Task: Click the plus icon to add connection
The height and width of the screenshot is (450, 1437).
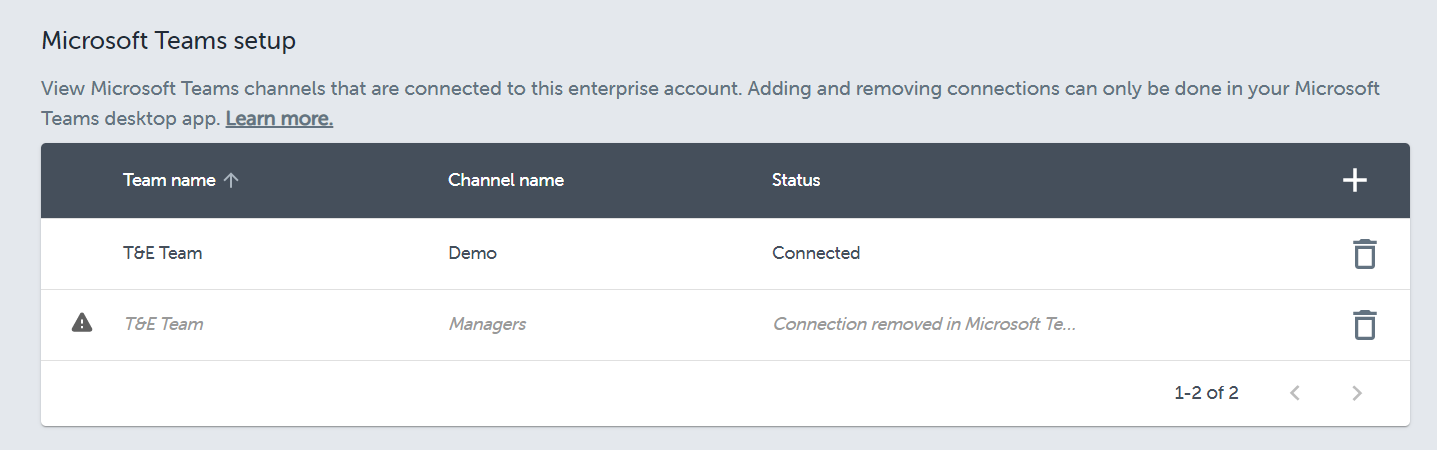Action: click(1354, 180)
